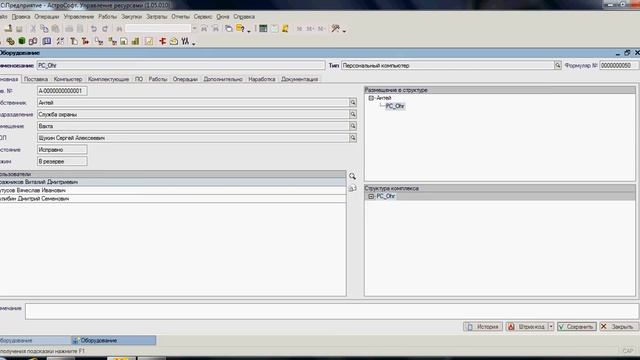
Task: Click the help question-mark toolbar icon
Action: [240, 29]
